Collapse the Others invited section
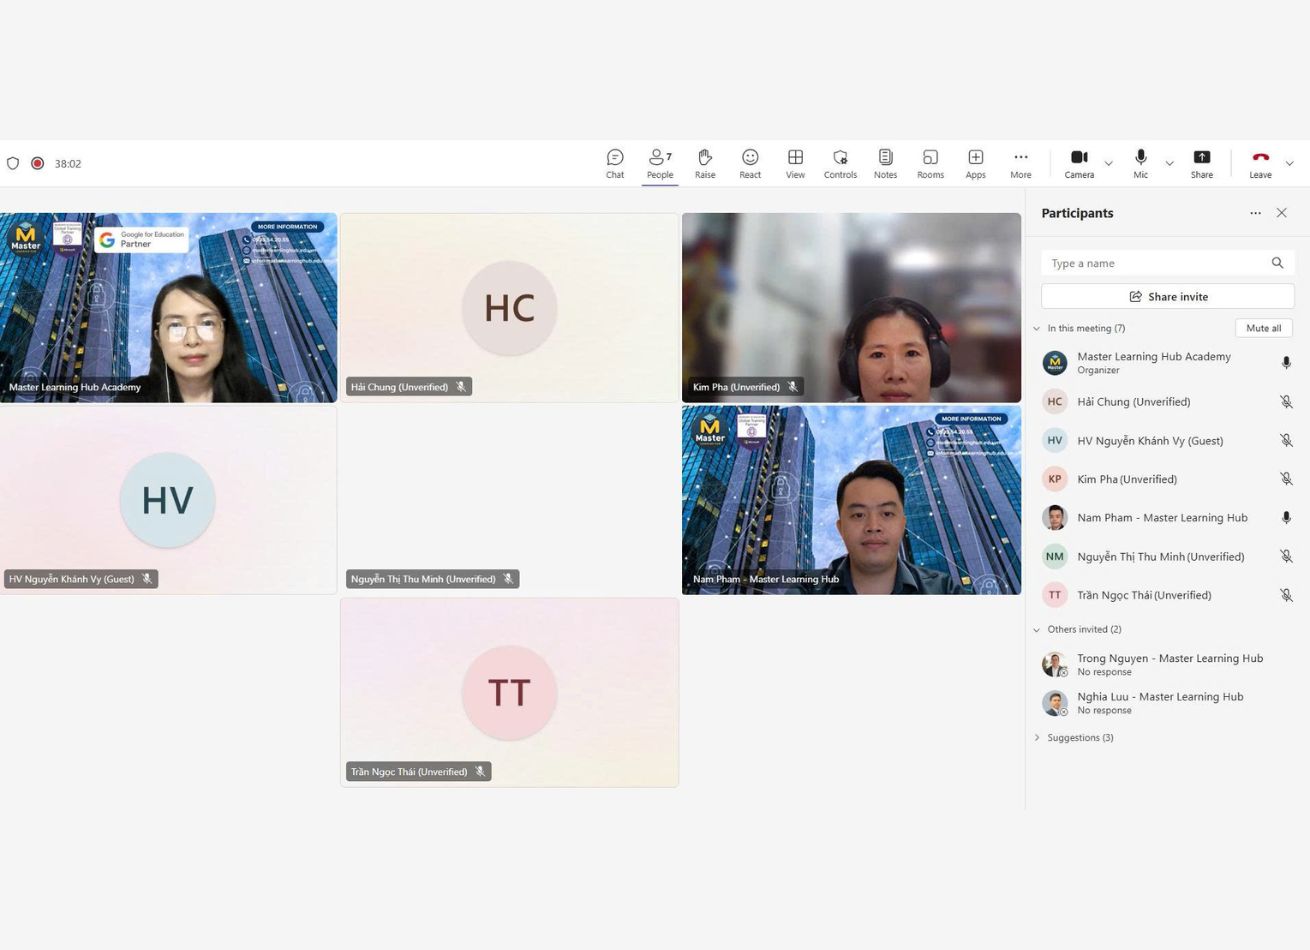Image resolution: width=1310 pixels, height=950 pixels. coord(1037,630)
